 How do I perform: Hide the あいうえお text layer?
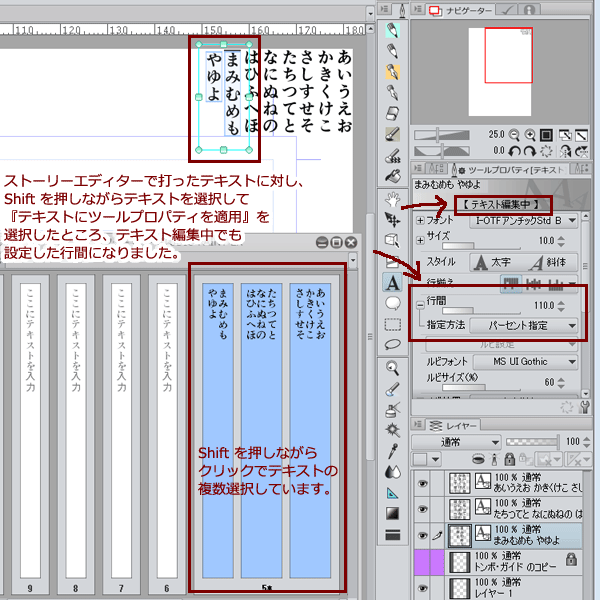(422, 484)
